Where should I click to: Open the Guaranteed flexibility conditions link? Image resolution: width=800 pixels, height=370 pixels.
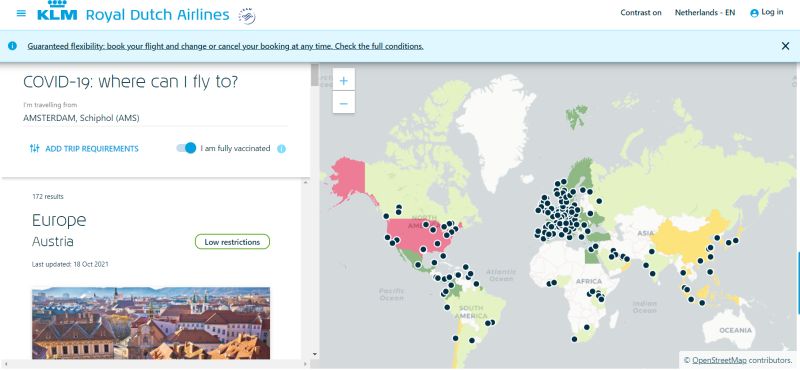coord(226,46)
